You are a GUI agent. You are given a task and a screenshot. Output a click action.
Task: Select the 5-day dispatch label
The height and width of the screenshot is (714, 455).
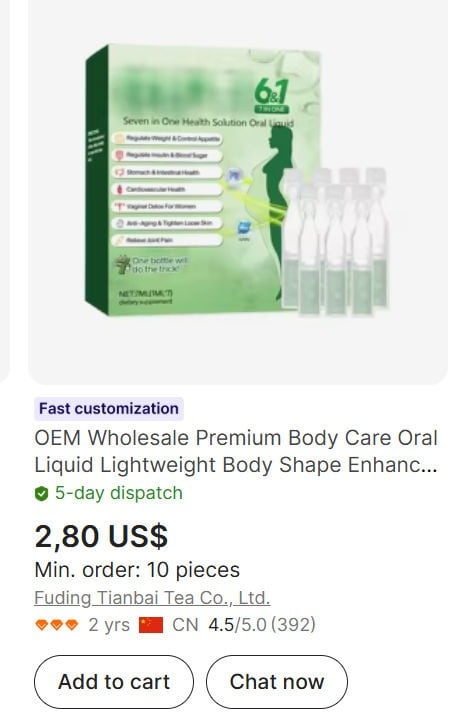pos(119,493)
